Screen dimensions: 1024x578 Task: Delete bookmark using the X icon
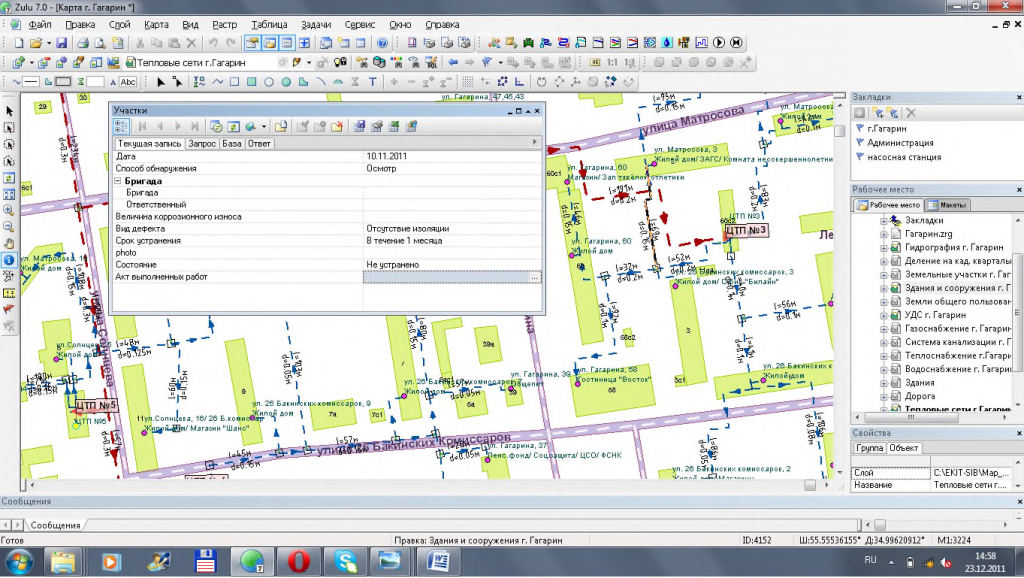pyautogui.click(x=911, y=114)
